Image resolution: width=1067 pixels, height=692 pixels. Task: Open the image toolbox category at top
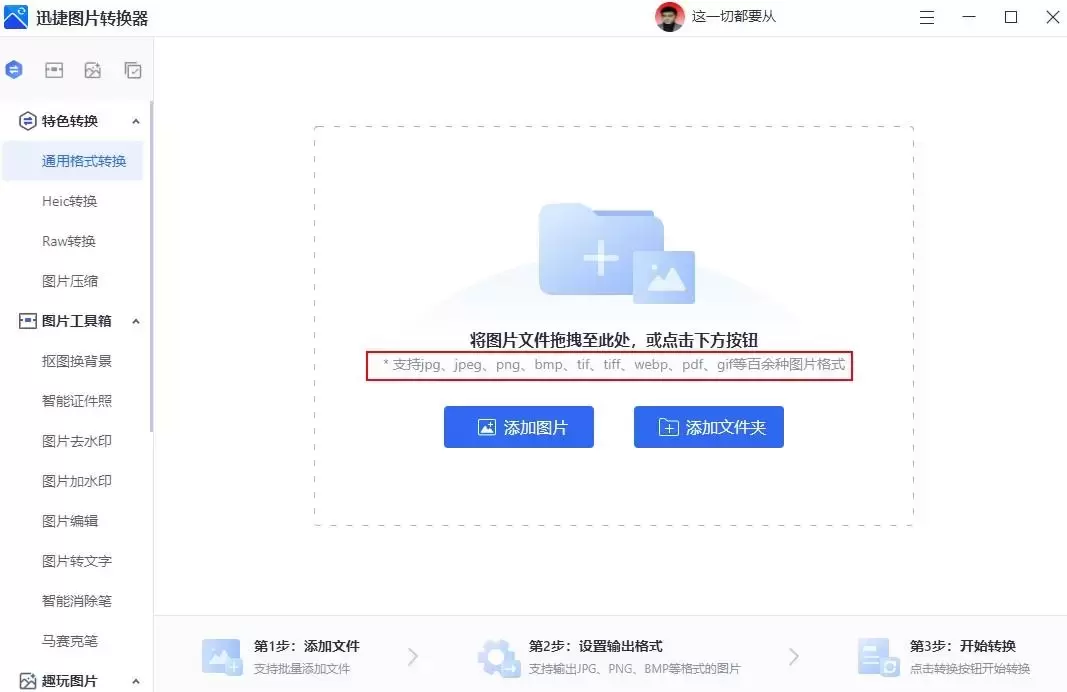[53, 70]
